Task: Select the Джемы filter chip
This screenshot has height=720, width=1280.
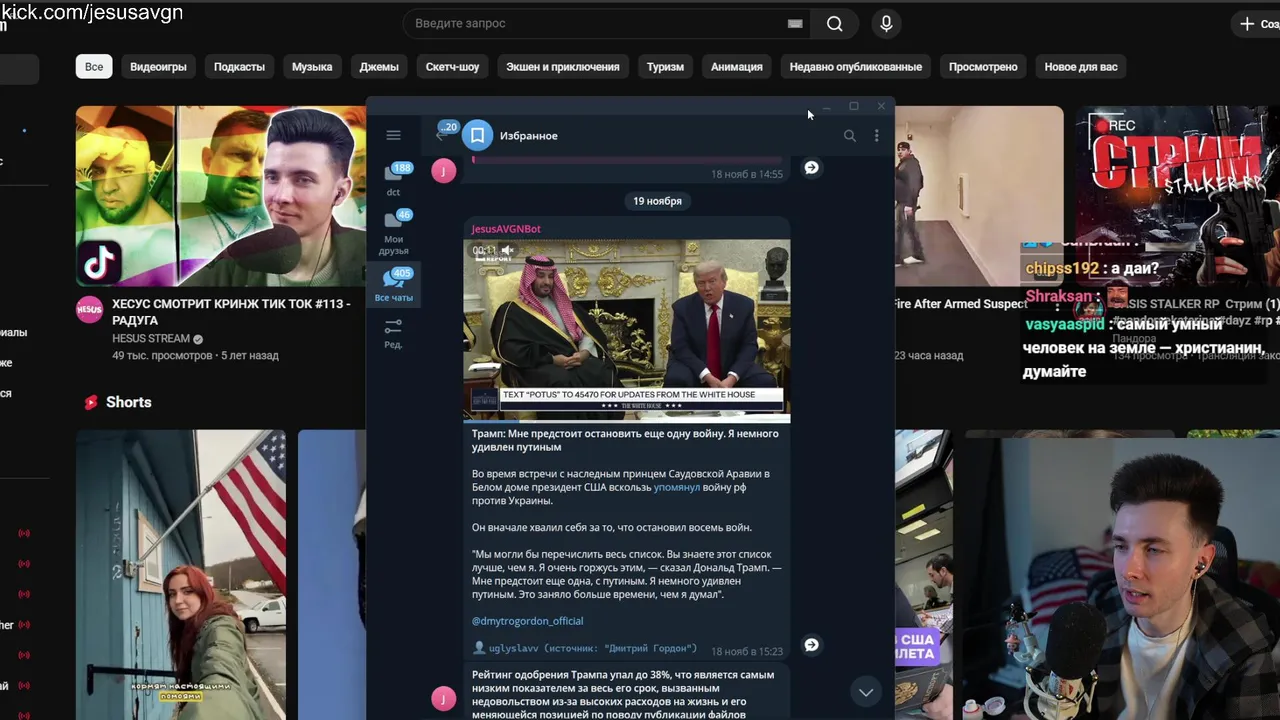Action: pos(379,67)
